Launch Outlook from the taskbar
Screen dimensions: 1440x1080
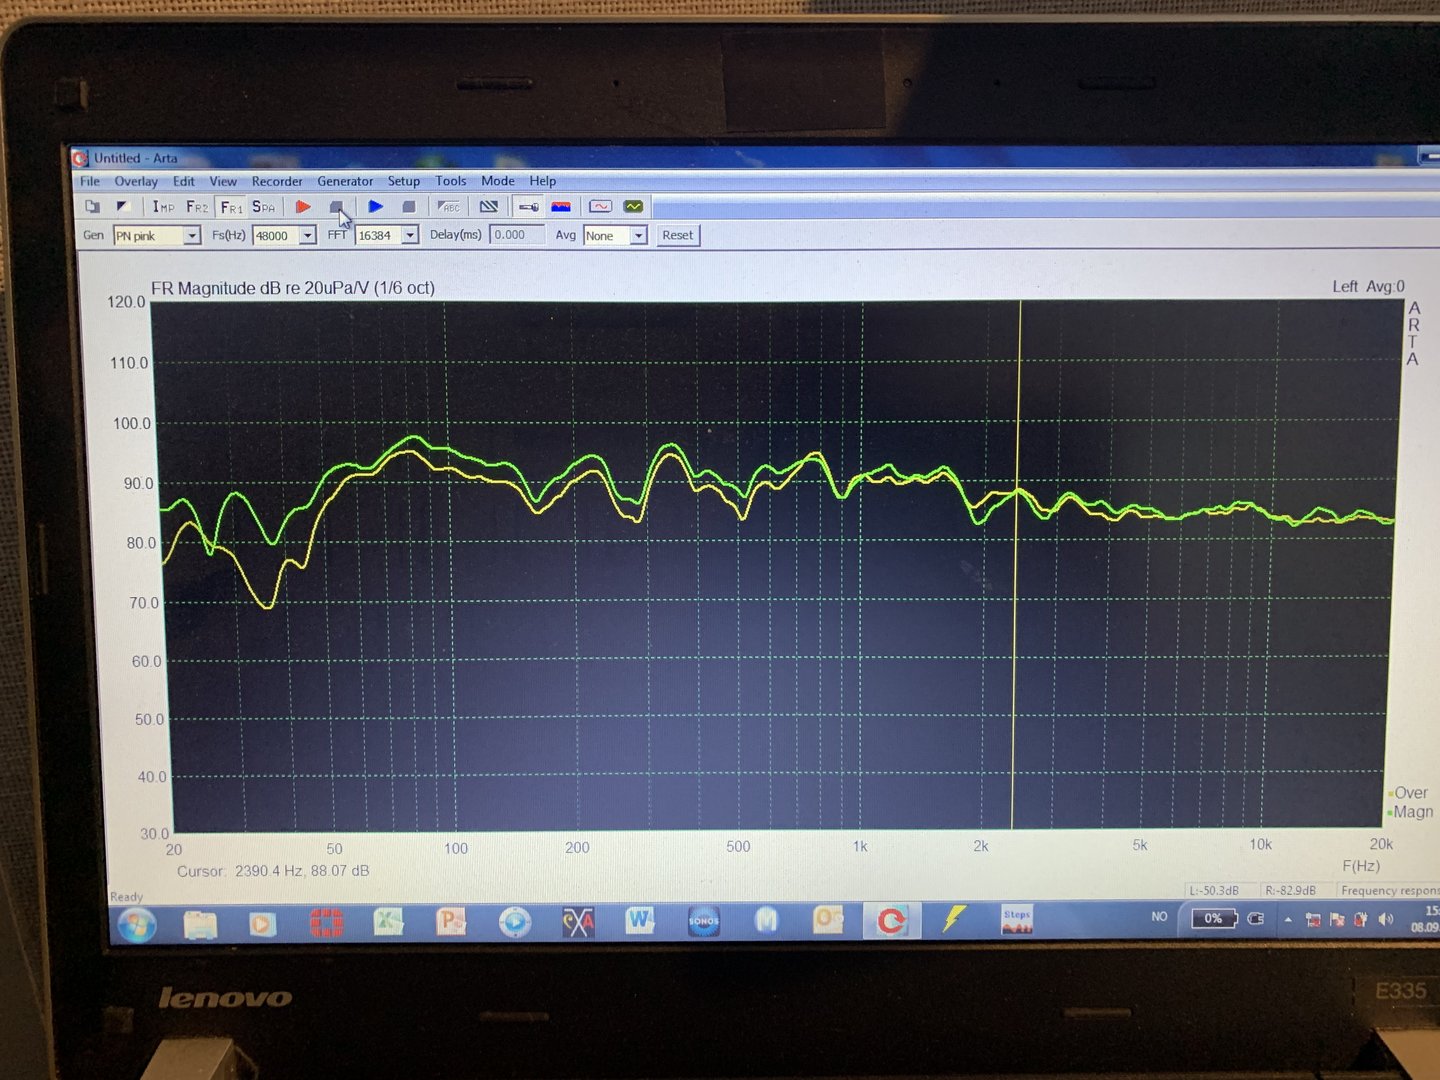pyautogui.click(x=828, y=919)
